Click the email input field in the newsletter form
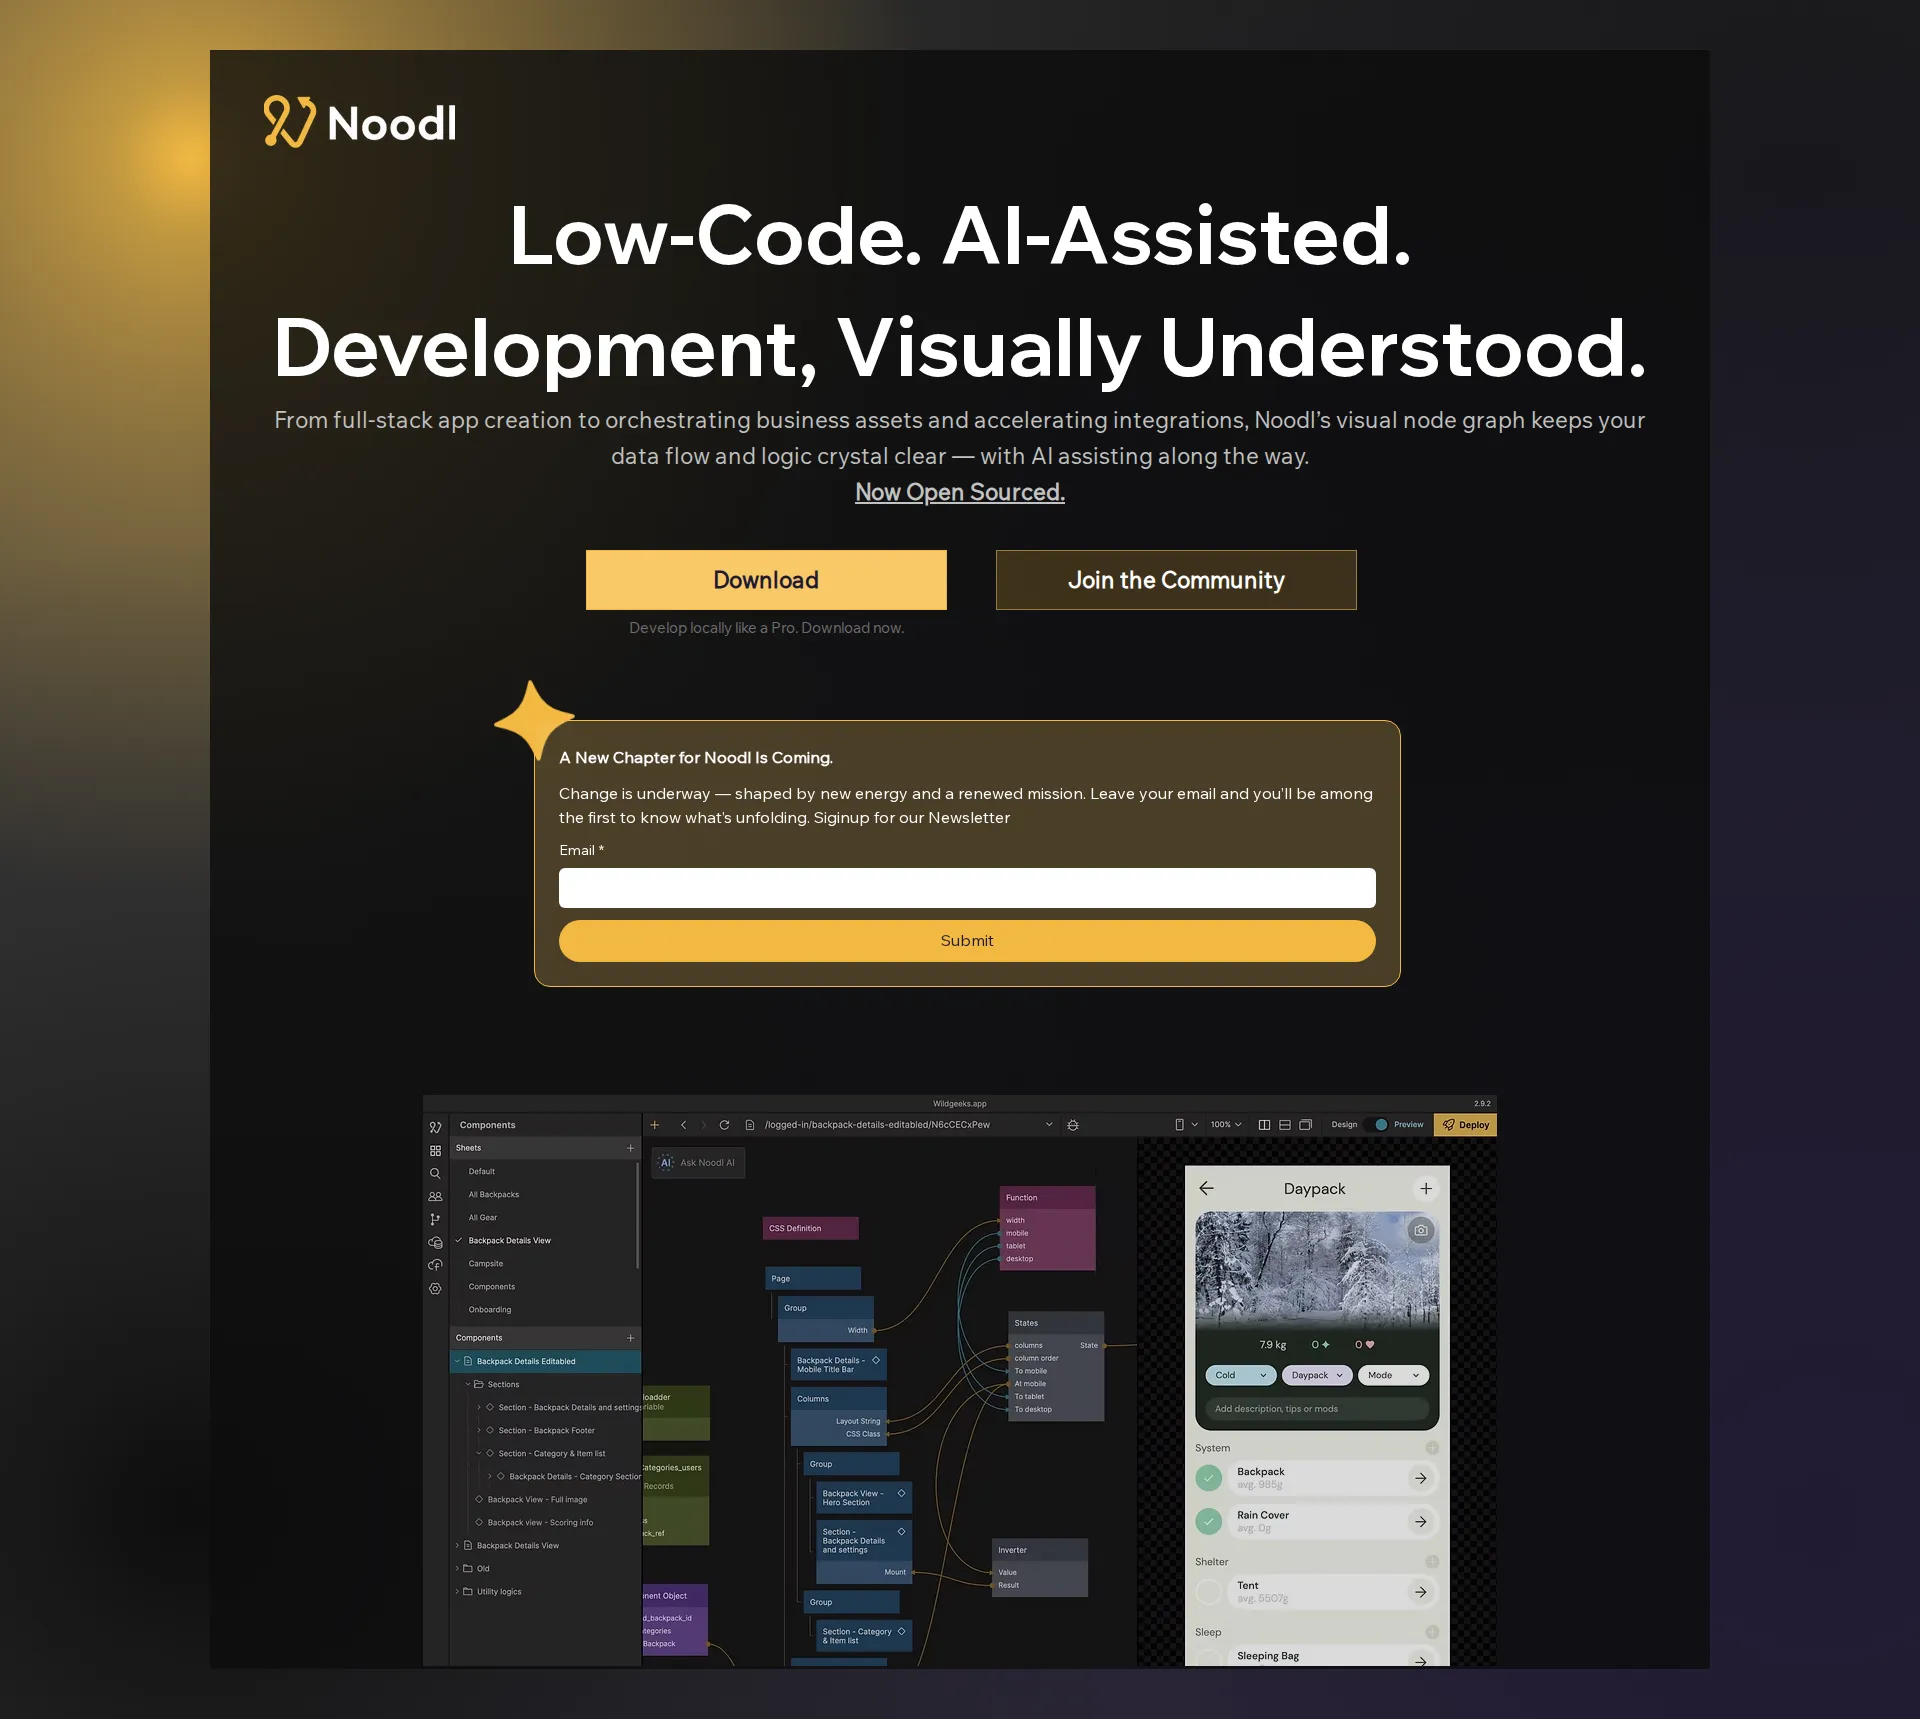The image size is (1920, 1719). click(x=966, y=888)
